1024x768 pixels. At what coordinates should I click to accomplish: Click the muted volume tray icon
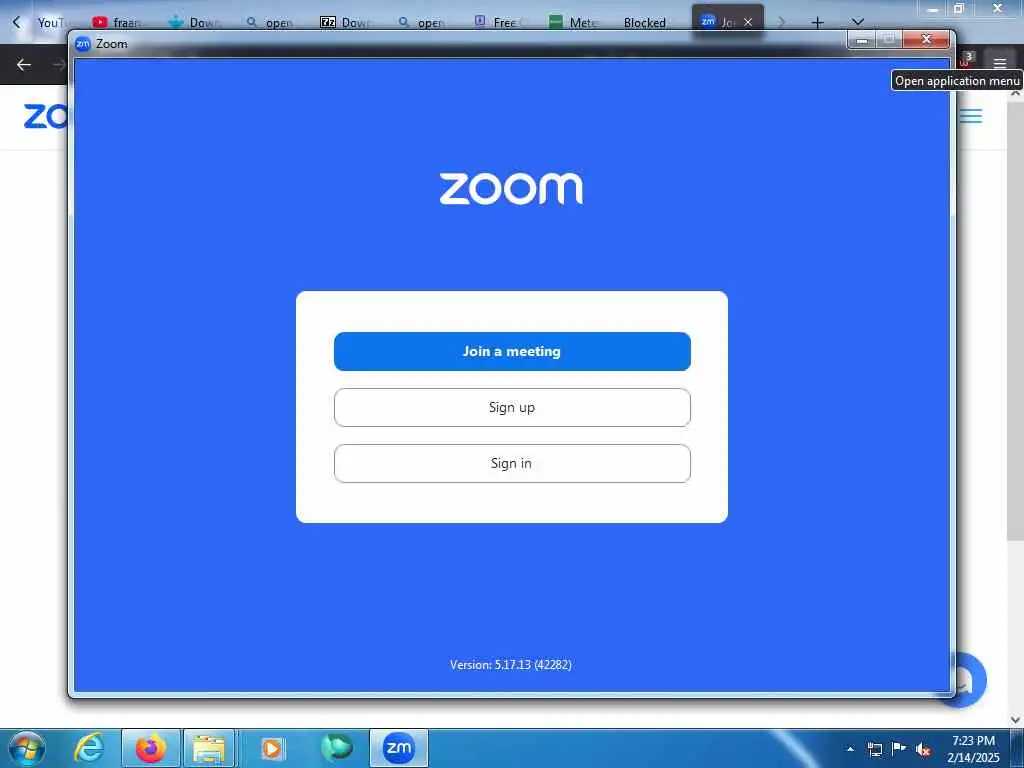click(923, 750)
